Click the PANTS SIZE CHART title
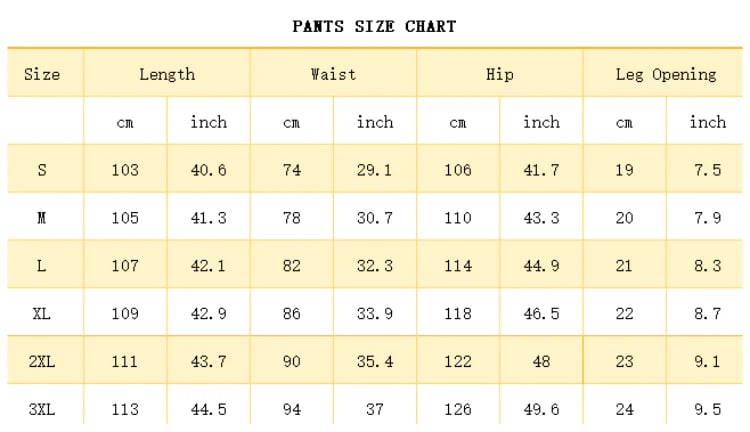Viewport: 750px width, 432px height. pyautogui.click(x=374, y=26)
